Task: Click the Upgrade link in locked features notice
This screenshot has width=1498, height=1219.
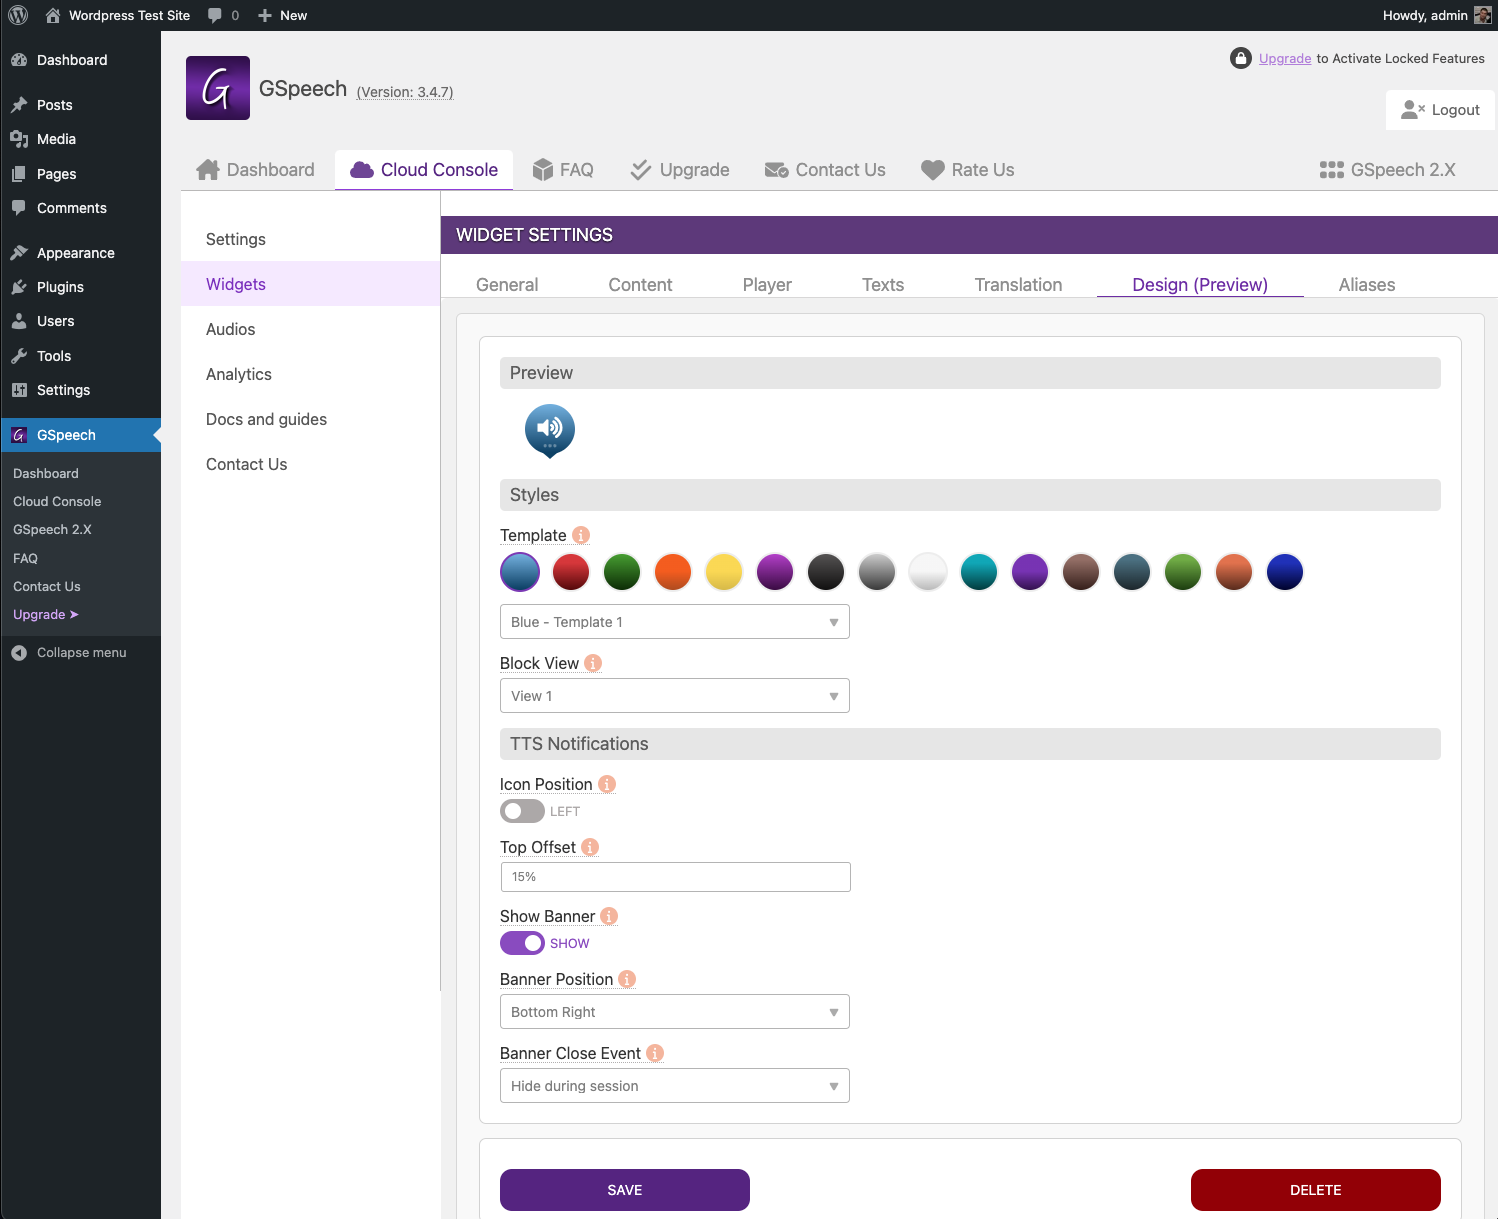Action: 1285,58
